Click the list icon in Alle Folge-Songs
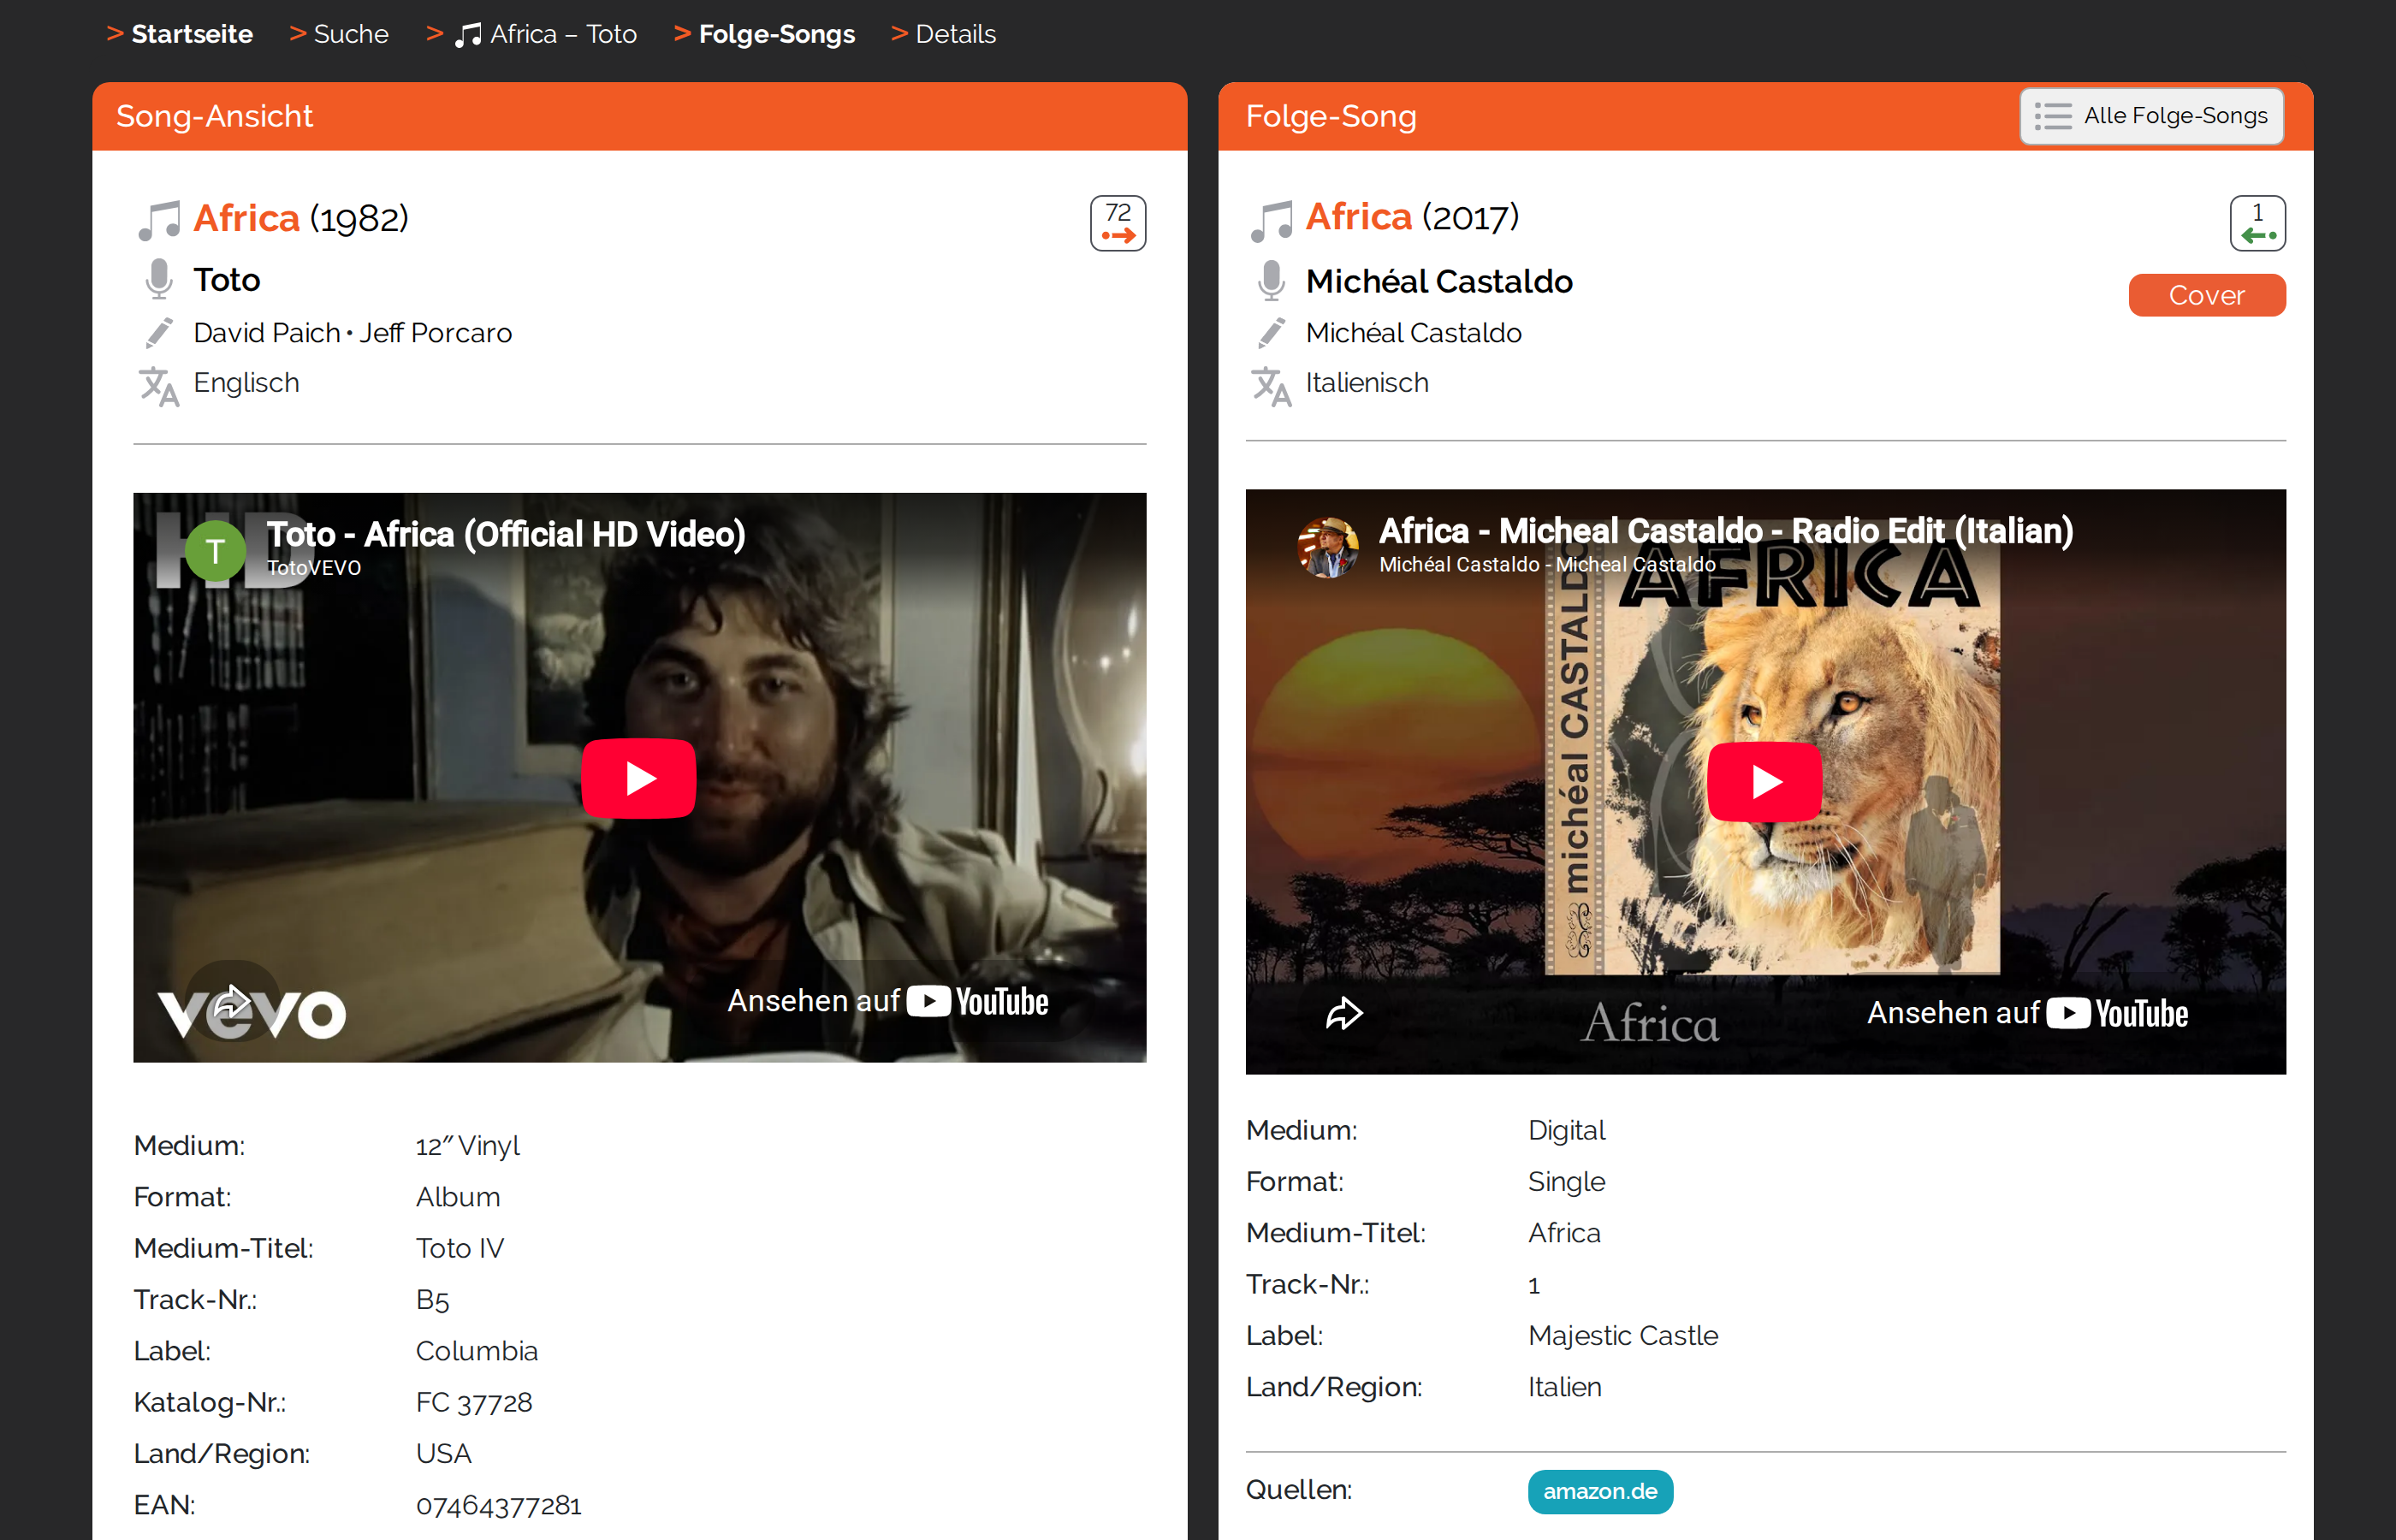 pyautogui.click(x=2052, y=116)
